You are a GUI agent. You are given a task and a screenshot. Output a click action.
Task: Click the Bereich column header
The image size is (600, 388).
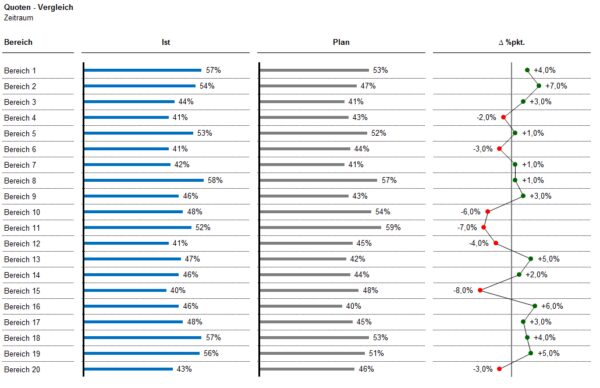click(x=18, y=42)
